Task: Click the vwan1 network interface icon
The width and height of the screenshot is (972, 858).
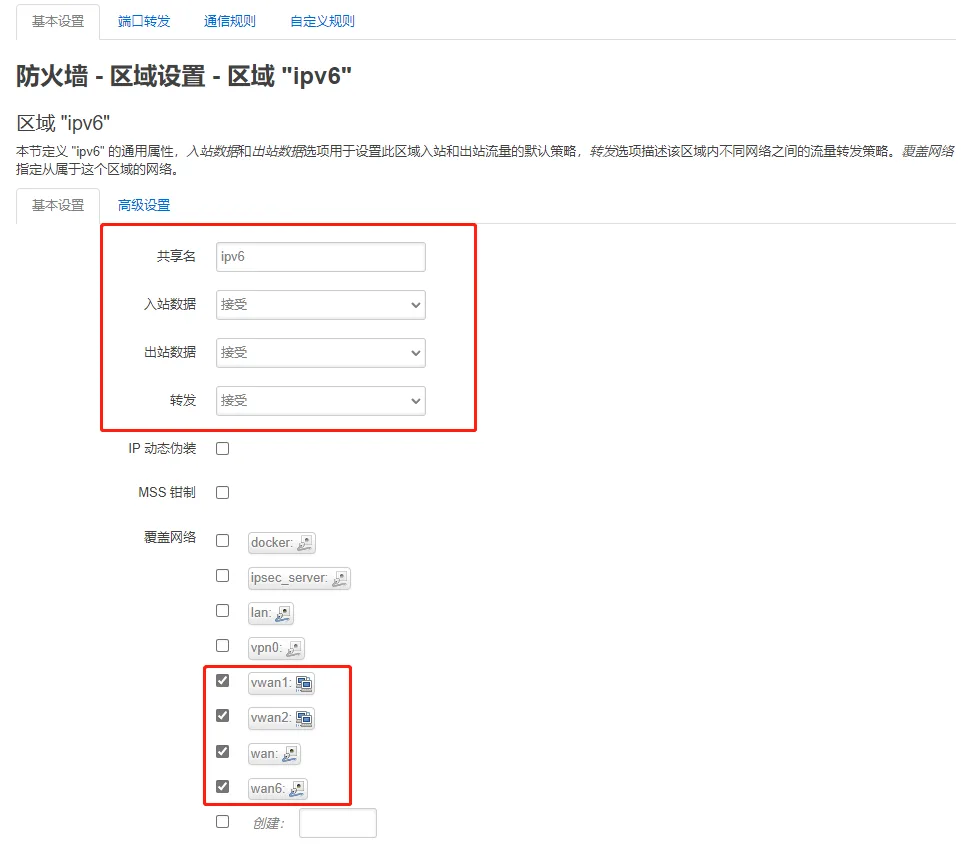Action: pos(304,683)
